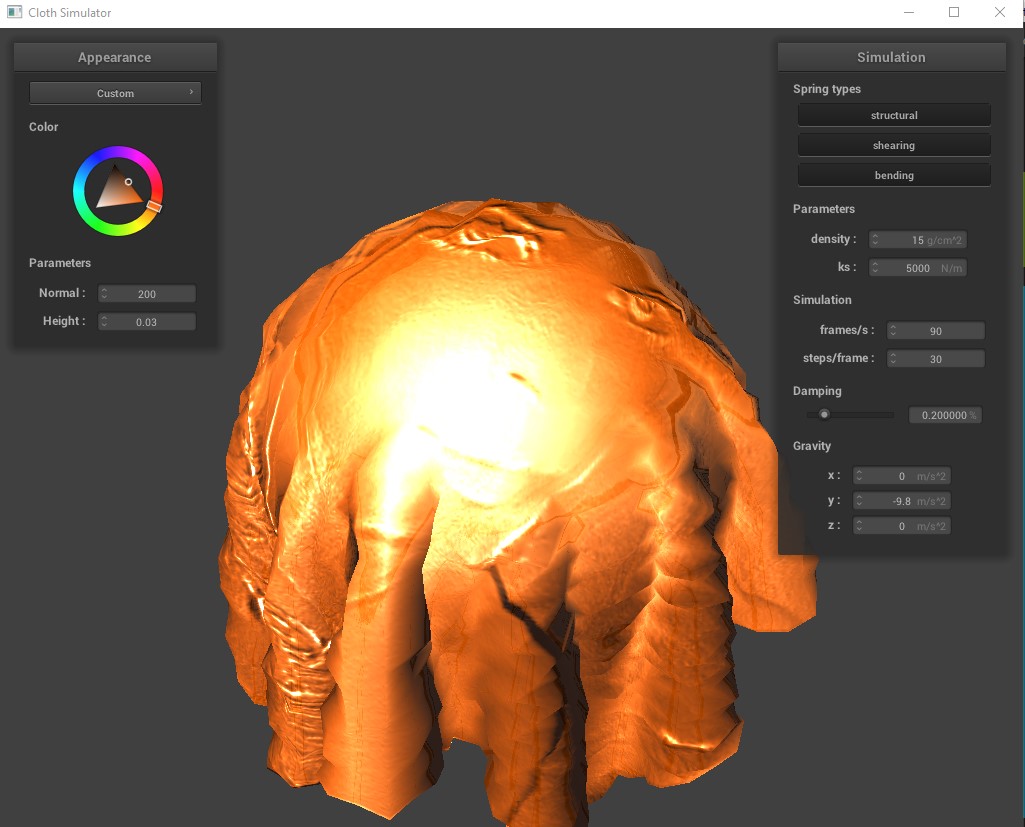Toggle the structural spring type
This screenshot has width=1025, height=827.
pos(894,115)
